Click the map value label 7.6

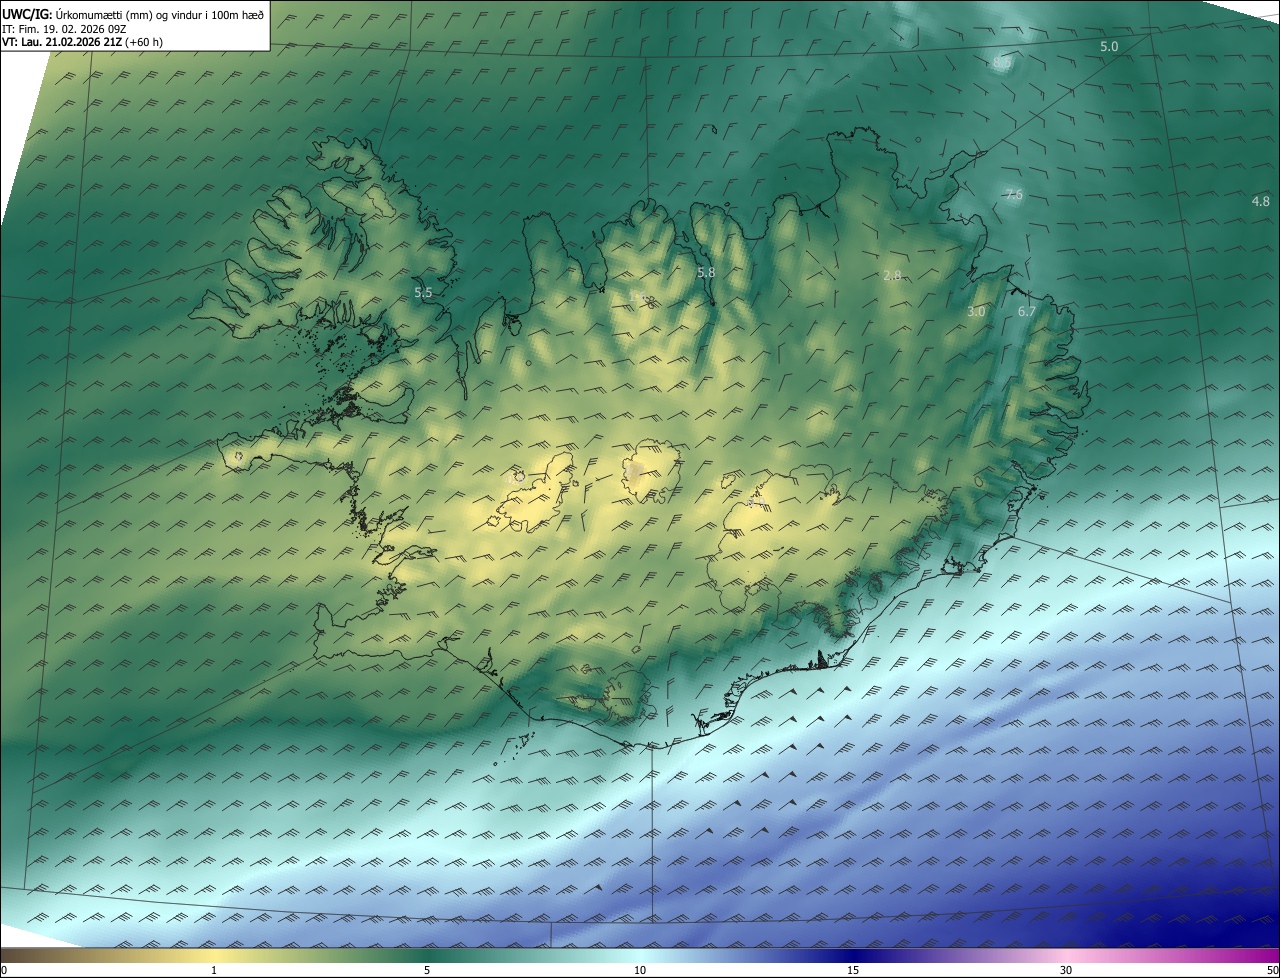click(x=1014, y=194)
